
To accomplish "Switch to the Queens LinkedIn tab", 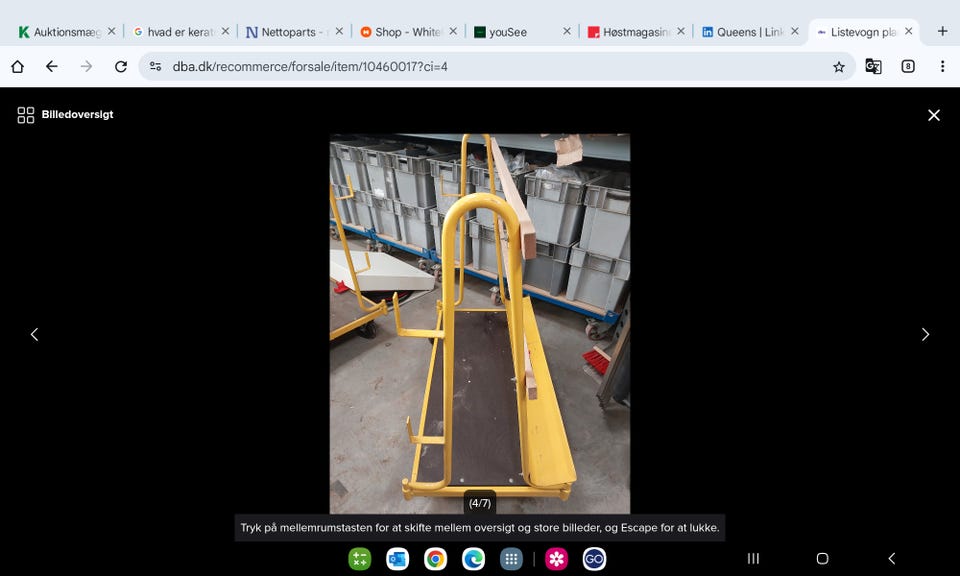I will 743,32.
